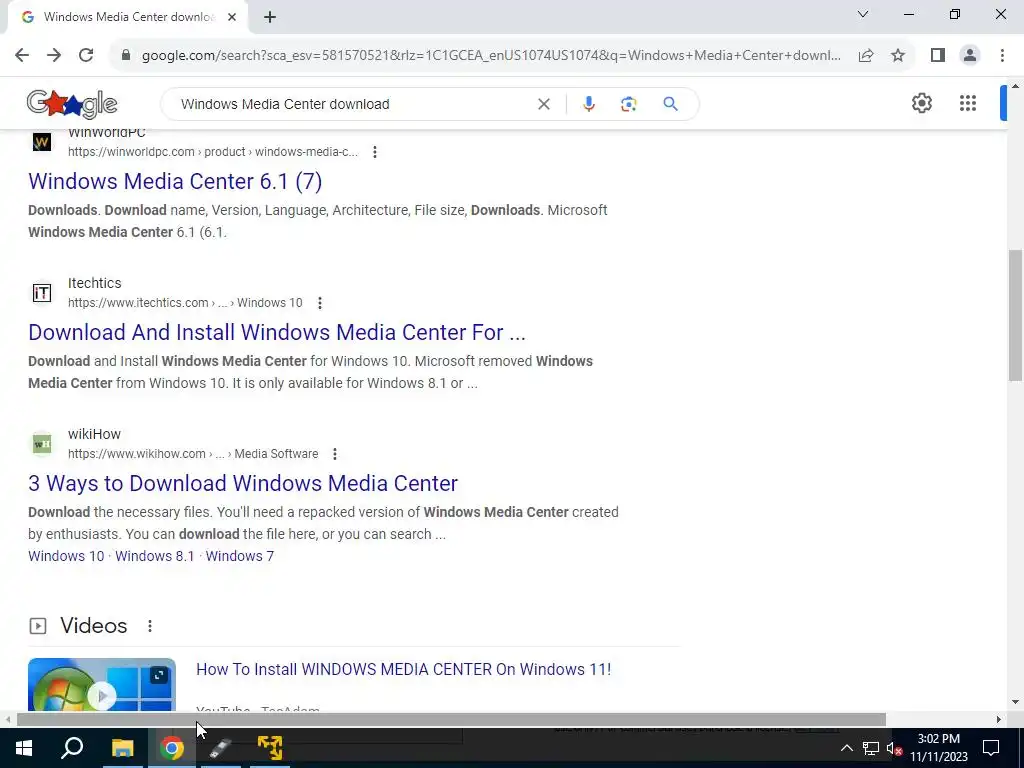Follow the Windows 10 sublink

(66, 556)
